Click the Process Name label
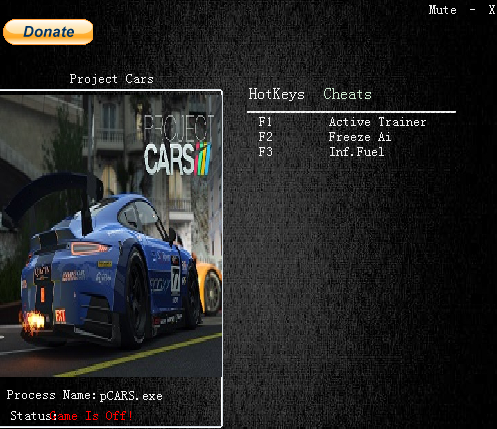497x429 pixels. coord(51,395)
